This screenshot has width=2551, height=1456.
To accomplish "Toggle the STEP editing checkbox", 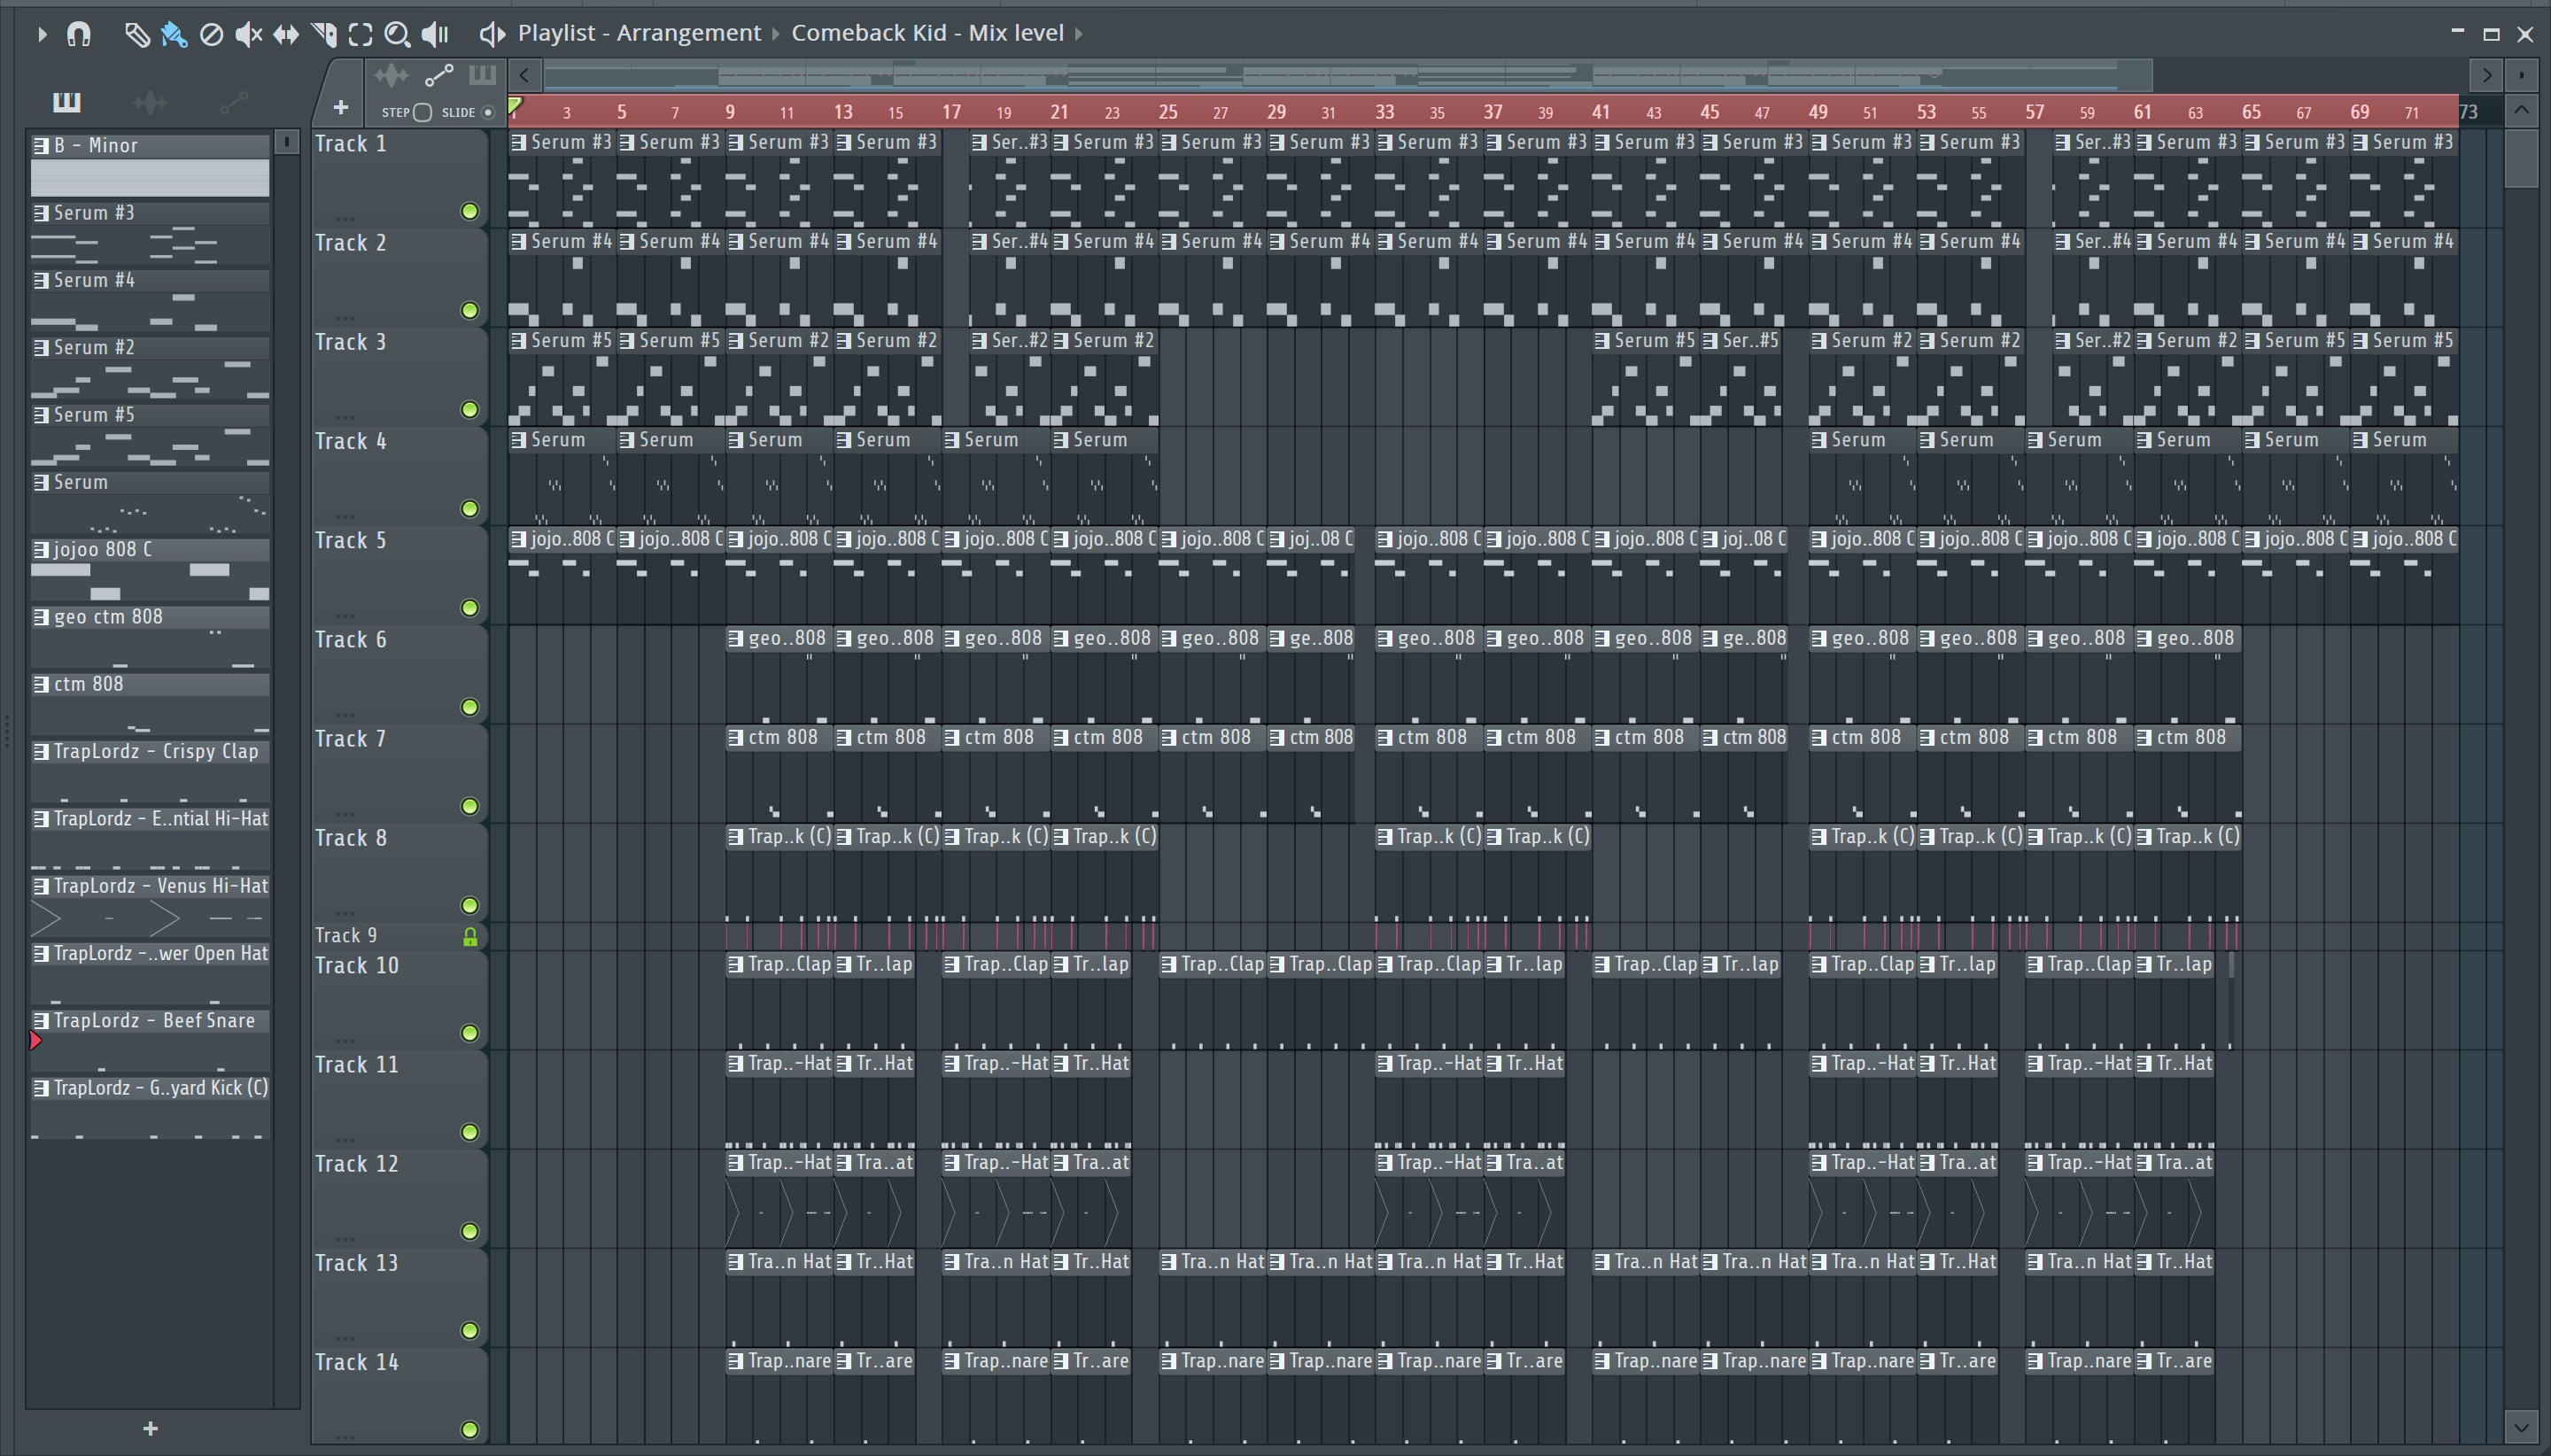I will coord(423,112).
